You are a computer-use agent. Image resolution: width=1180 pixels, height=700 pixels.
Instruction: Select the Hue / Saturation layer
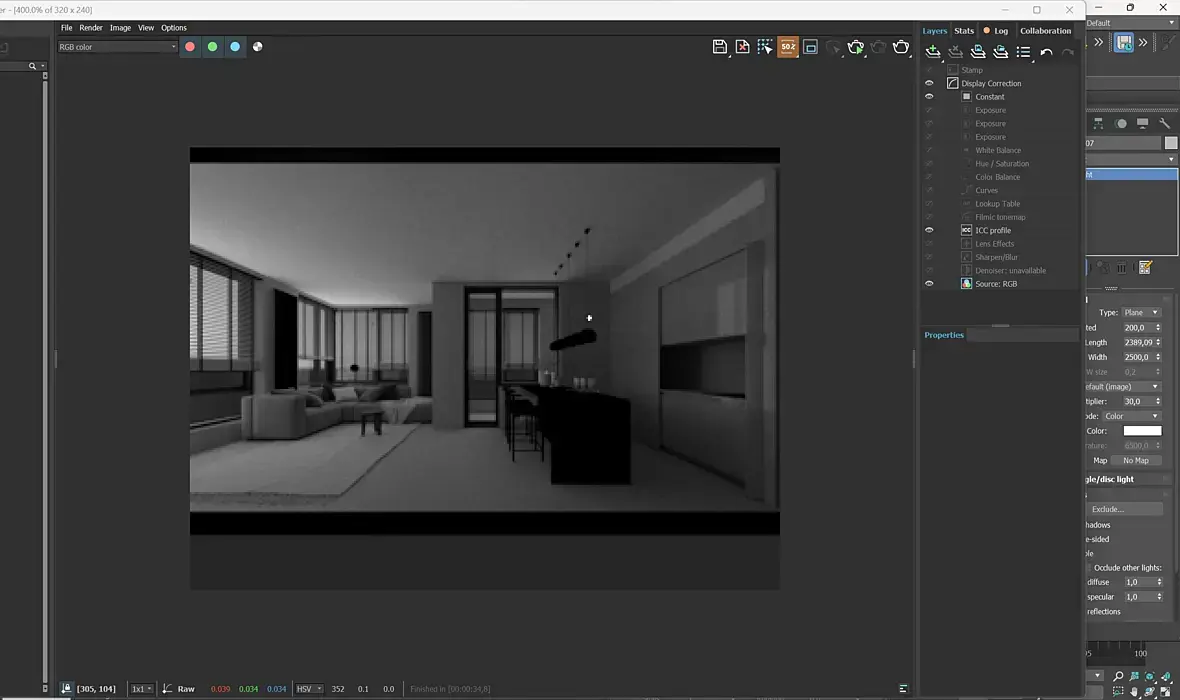click(1002, 164)
